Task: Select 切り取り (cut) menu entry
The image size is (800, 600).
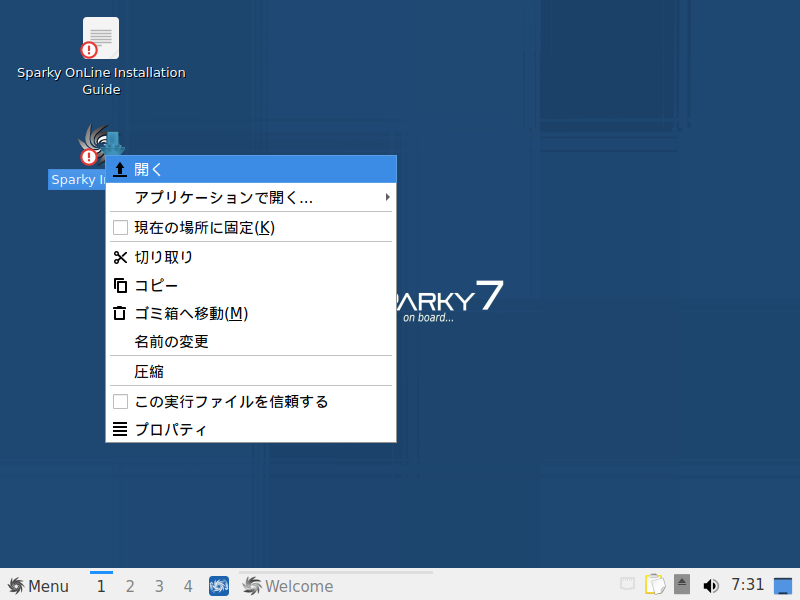Action: click(x=251, y=257)
